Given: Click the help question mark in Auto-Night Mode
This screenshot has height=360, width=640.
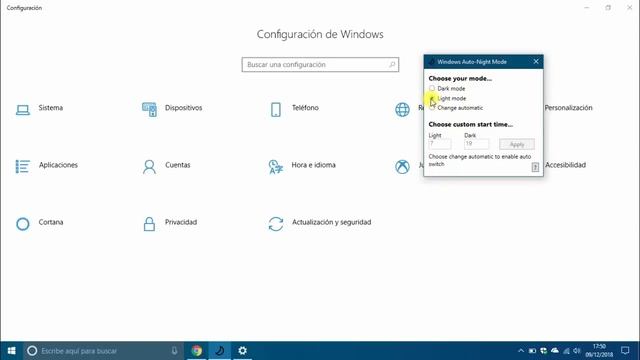Looking at the screenshot, I should 535,167.
